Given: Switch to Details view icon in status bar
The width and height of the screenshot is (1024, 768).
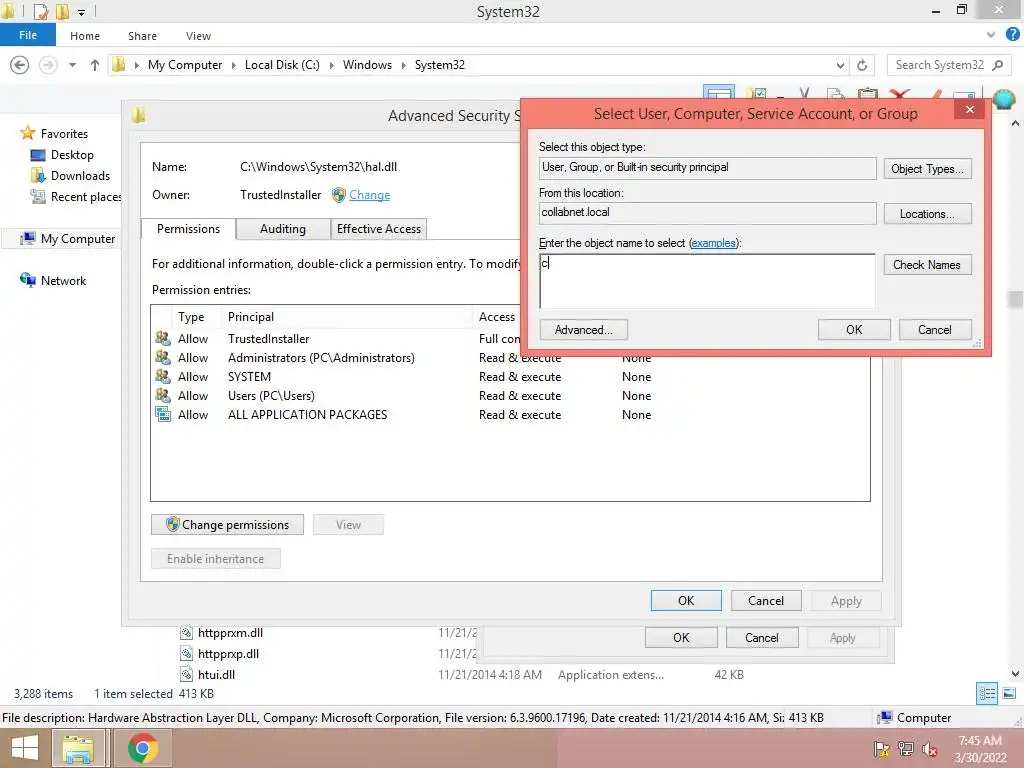Looking at the screenshot, I should [987, 694].
